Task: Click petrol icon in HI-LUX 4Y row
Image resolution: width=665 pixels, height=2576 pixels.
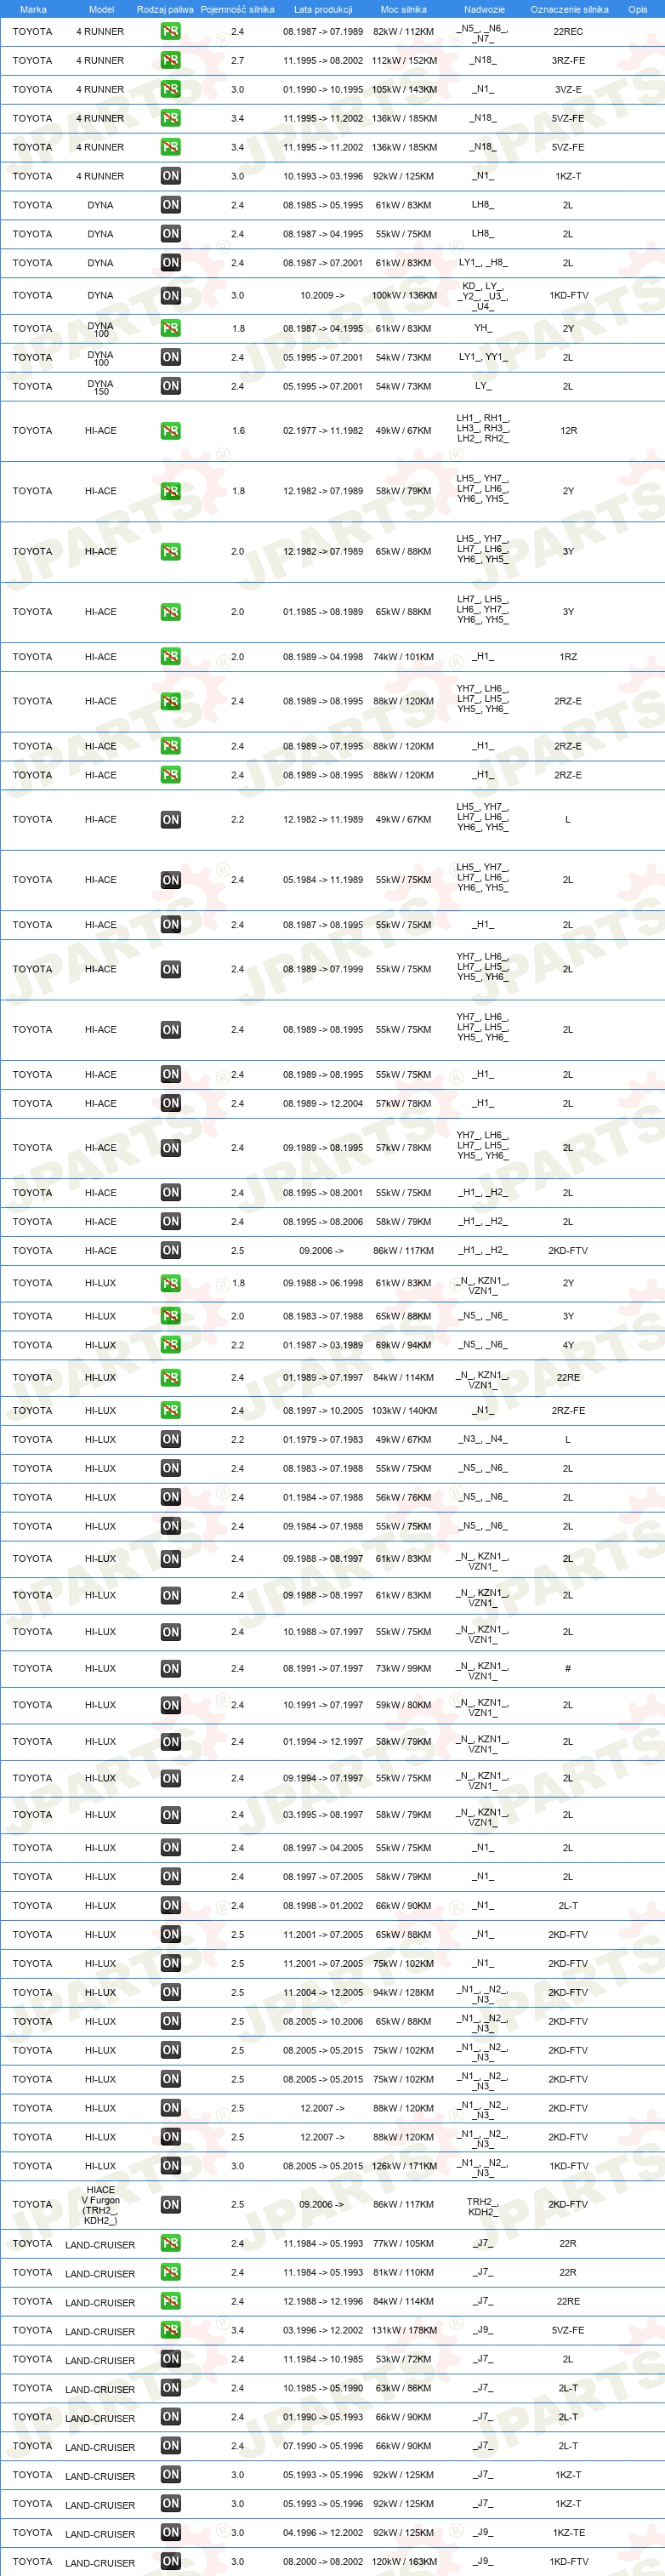Action: point(171,1345)
